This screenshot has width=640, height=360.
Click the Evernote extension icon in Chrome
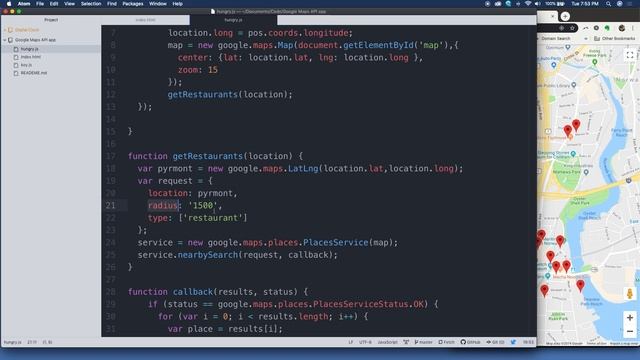click(x=607, y=28)
